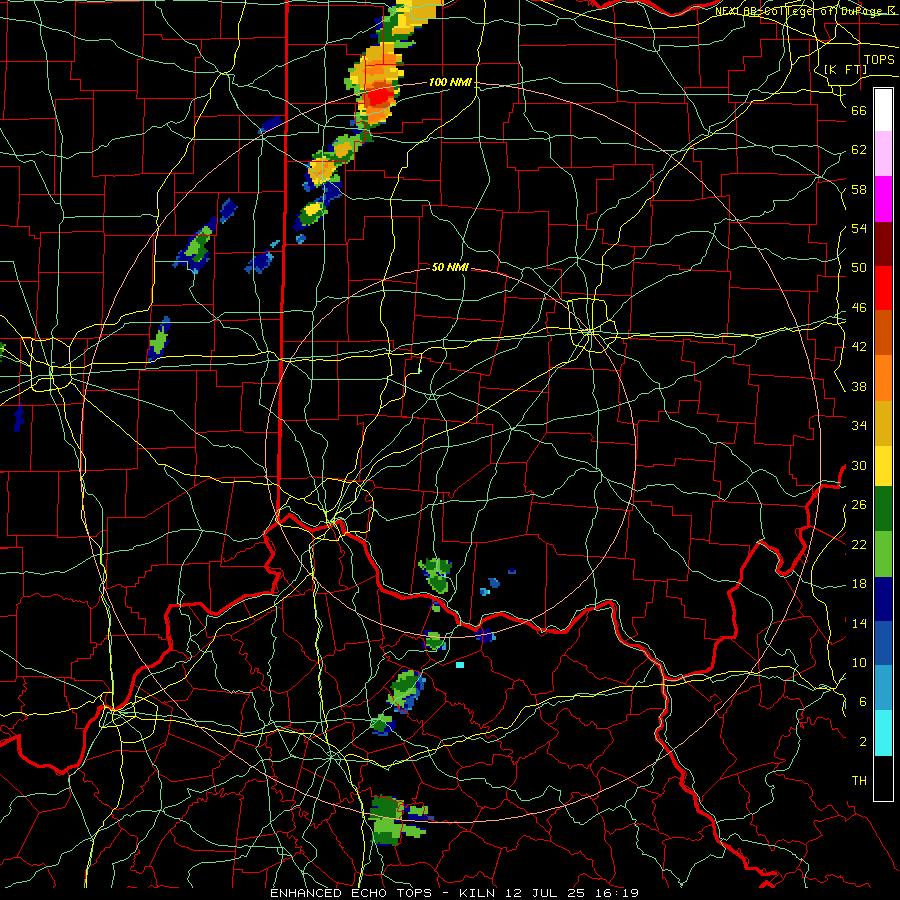
Task: Select the white swatch in the legend
Action: click(883, 110)
